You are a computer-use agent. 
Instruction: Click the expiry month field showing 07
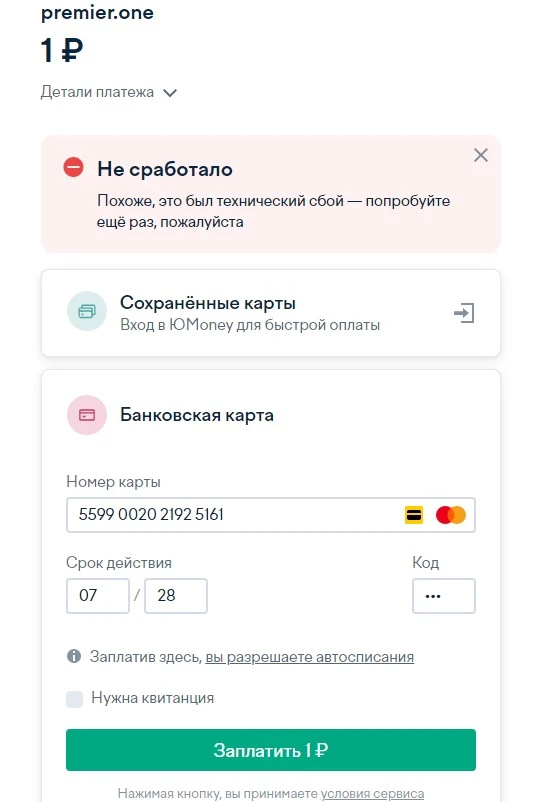coord(98,596)
